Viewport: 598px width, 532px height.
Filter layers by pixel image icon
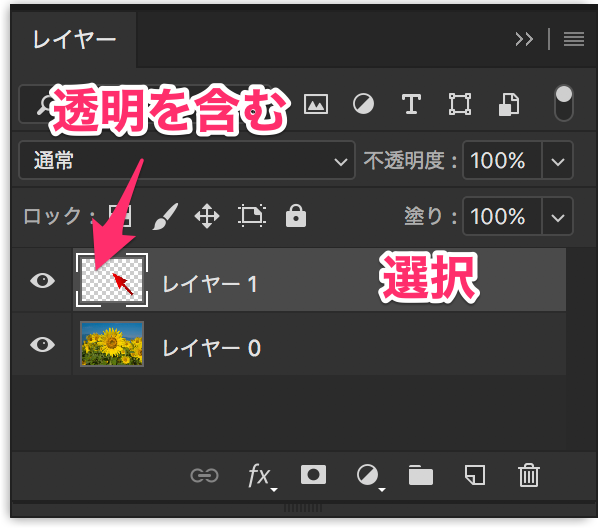click(x=316, y=104)
